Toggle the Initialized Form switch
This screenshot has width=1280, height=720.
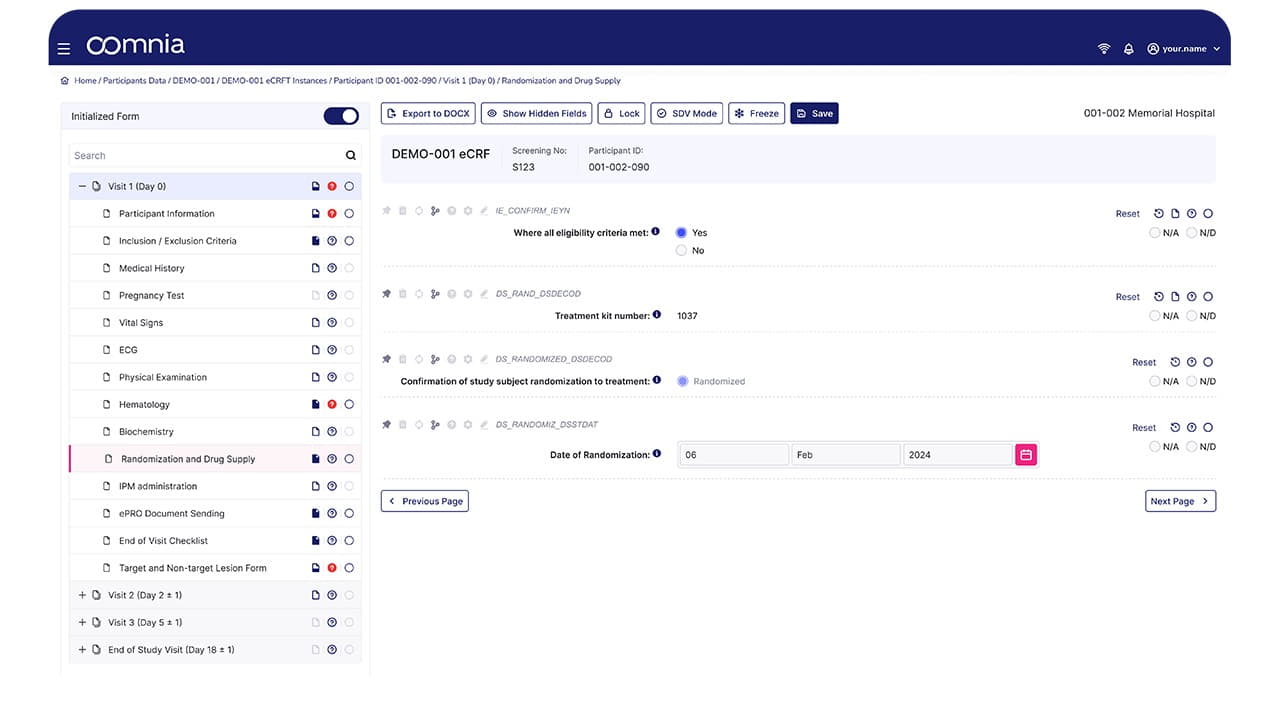[x=341, y=115]
